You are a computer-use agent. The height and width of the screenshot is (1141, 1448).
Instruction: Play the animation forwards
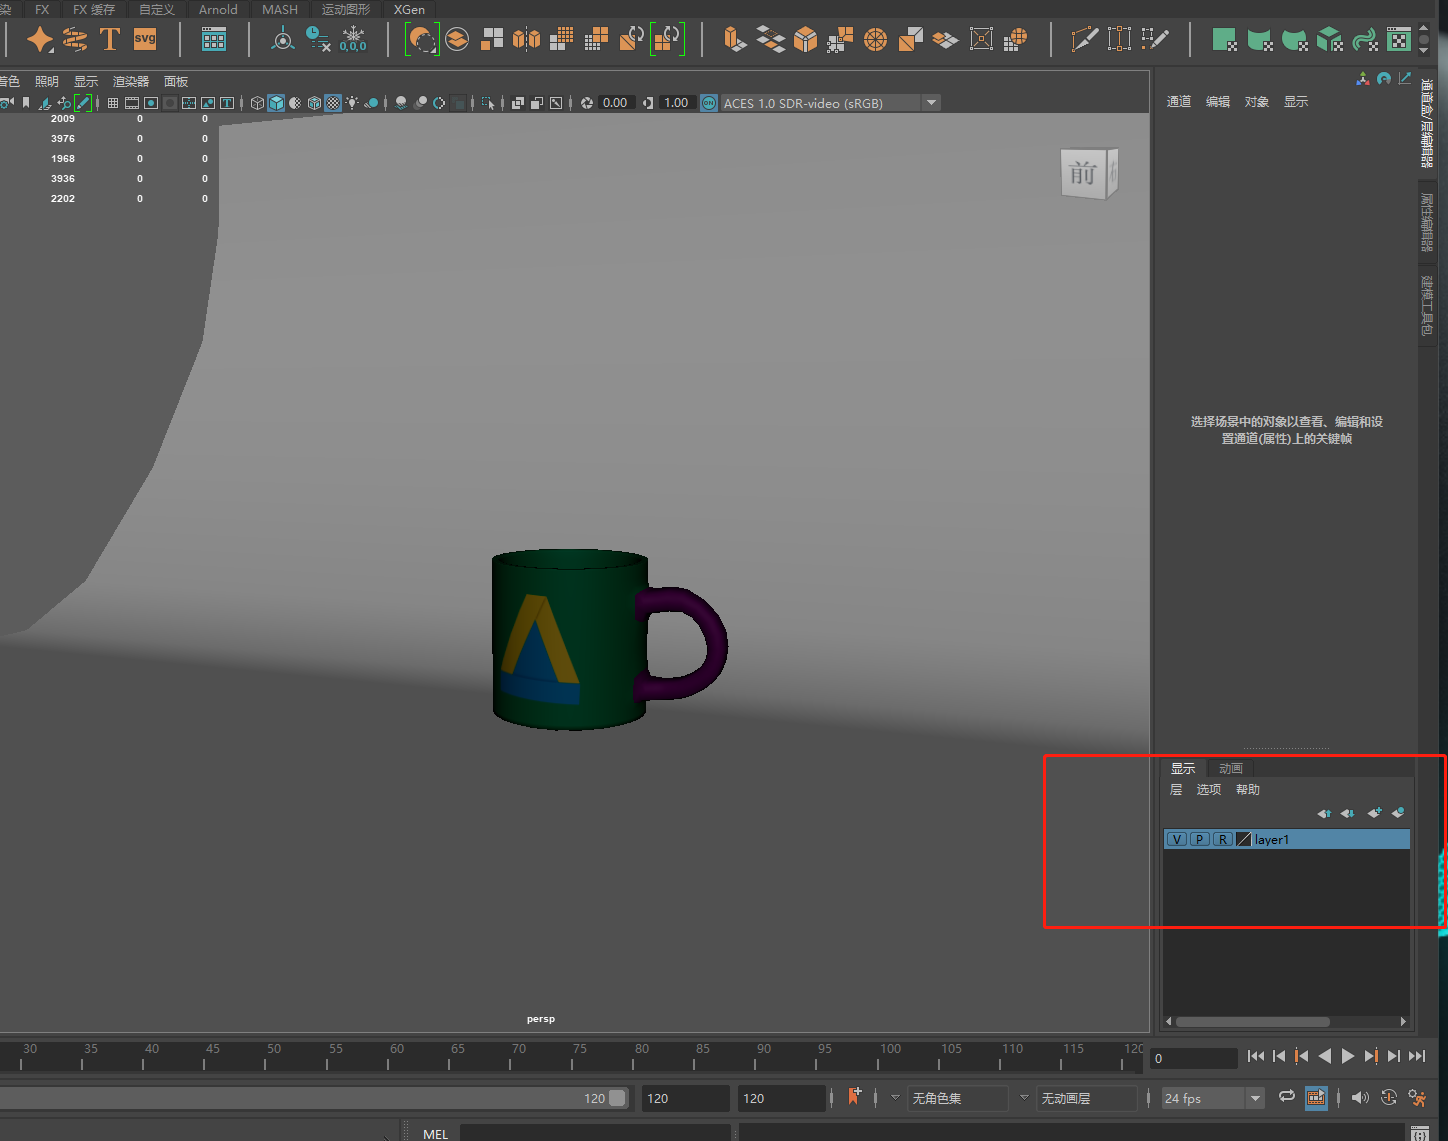tap(1348, 1056)
